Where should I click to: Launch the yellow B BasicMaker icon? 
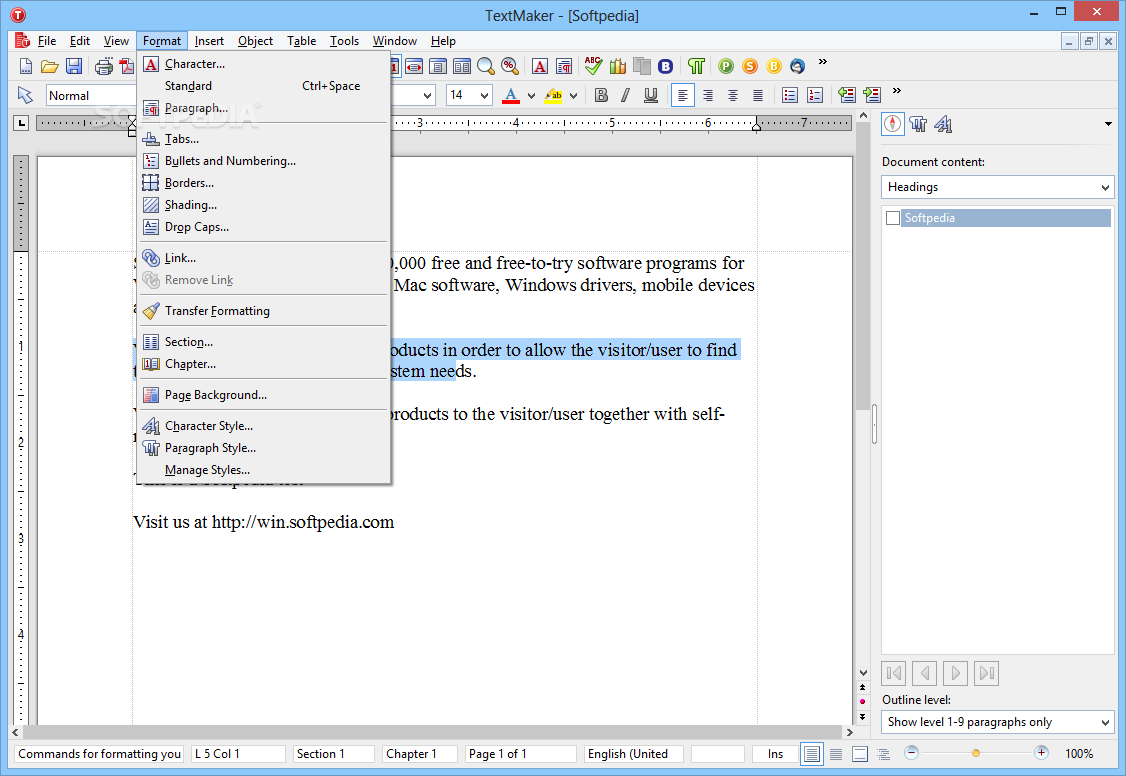click(x=774, y=67)
